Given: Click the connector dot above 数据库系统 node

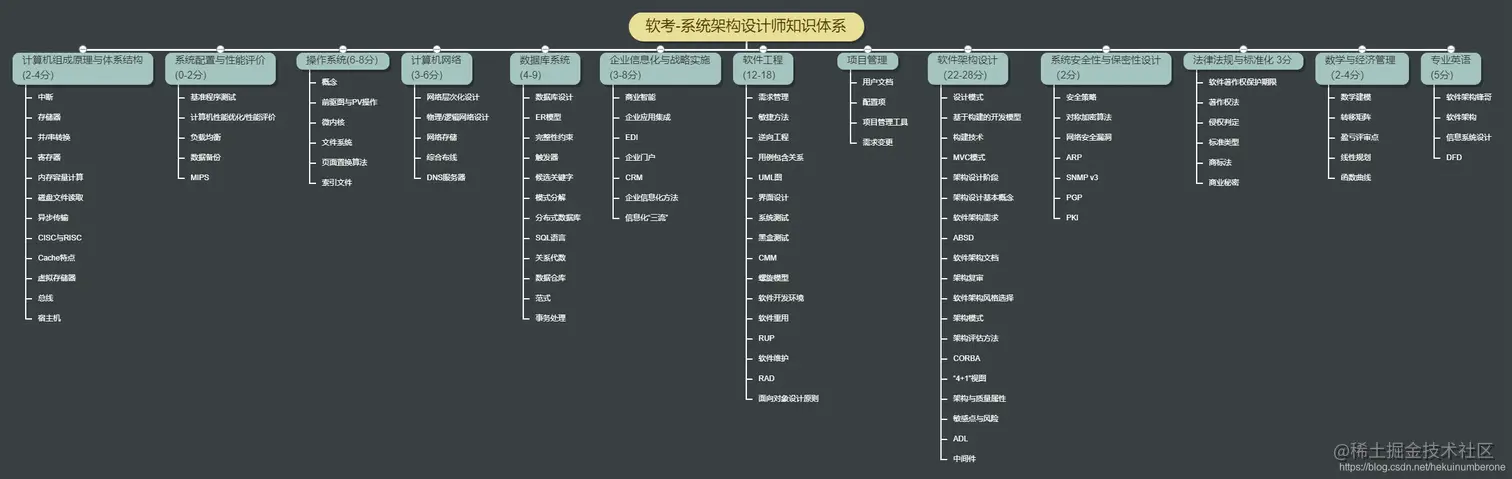Looking at the screenshot, I should [544, 47].
